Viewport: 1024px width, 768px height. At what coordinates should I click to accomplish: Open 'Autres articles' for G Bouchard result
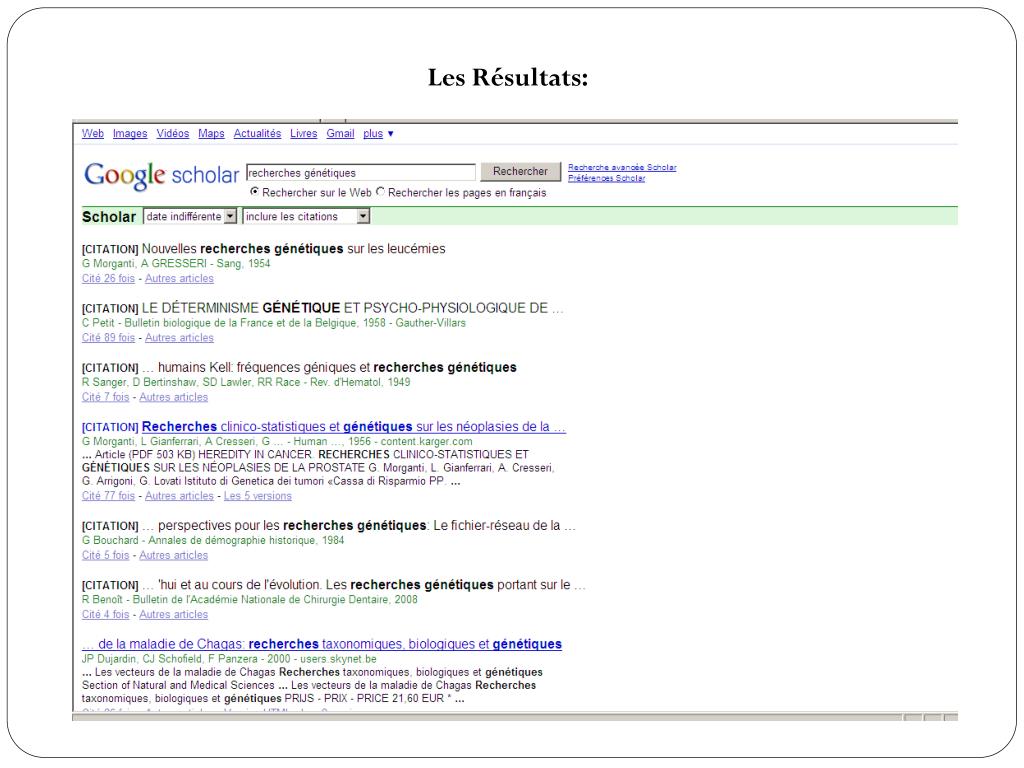173,555
